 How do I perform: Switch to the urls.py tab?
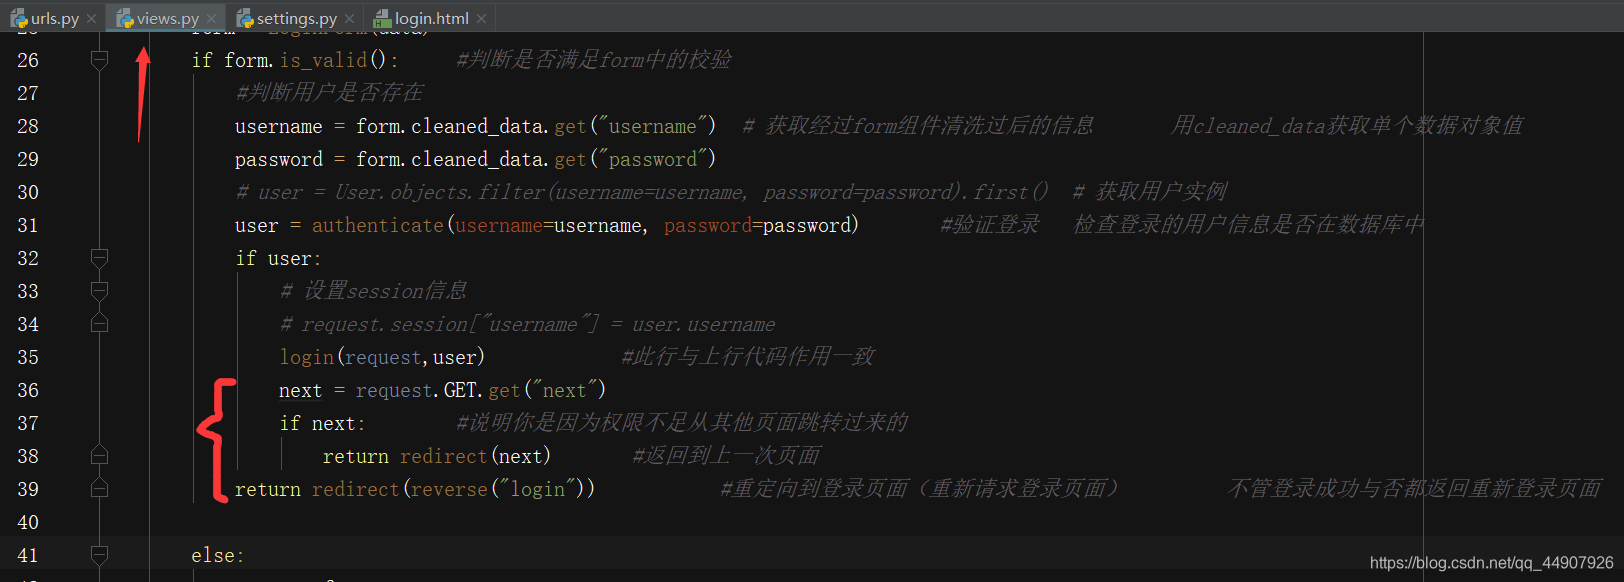coord(54,18)
